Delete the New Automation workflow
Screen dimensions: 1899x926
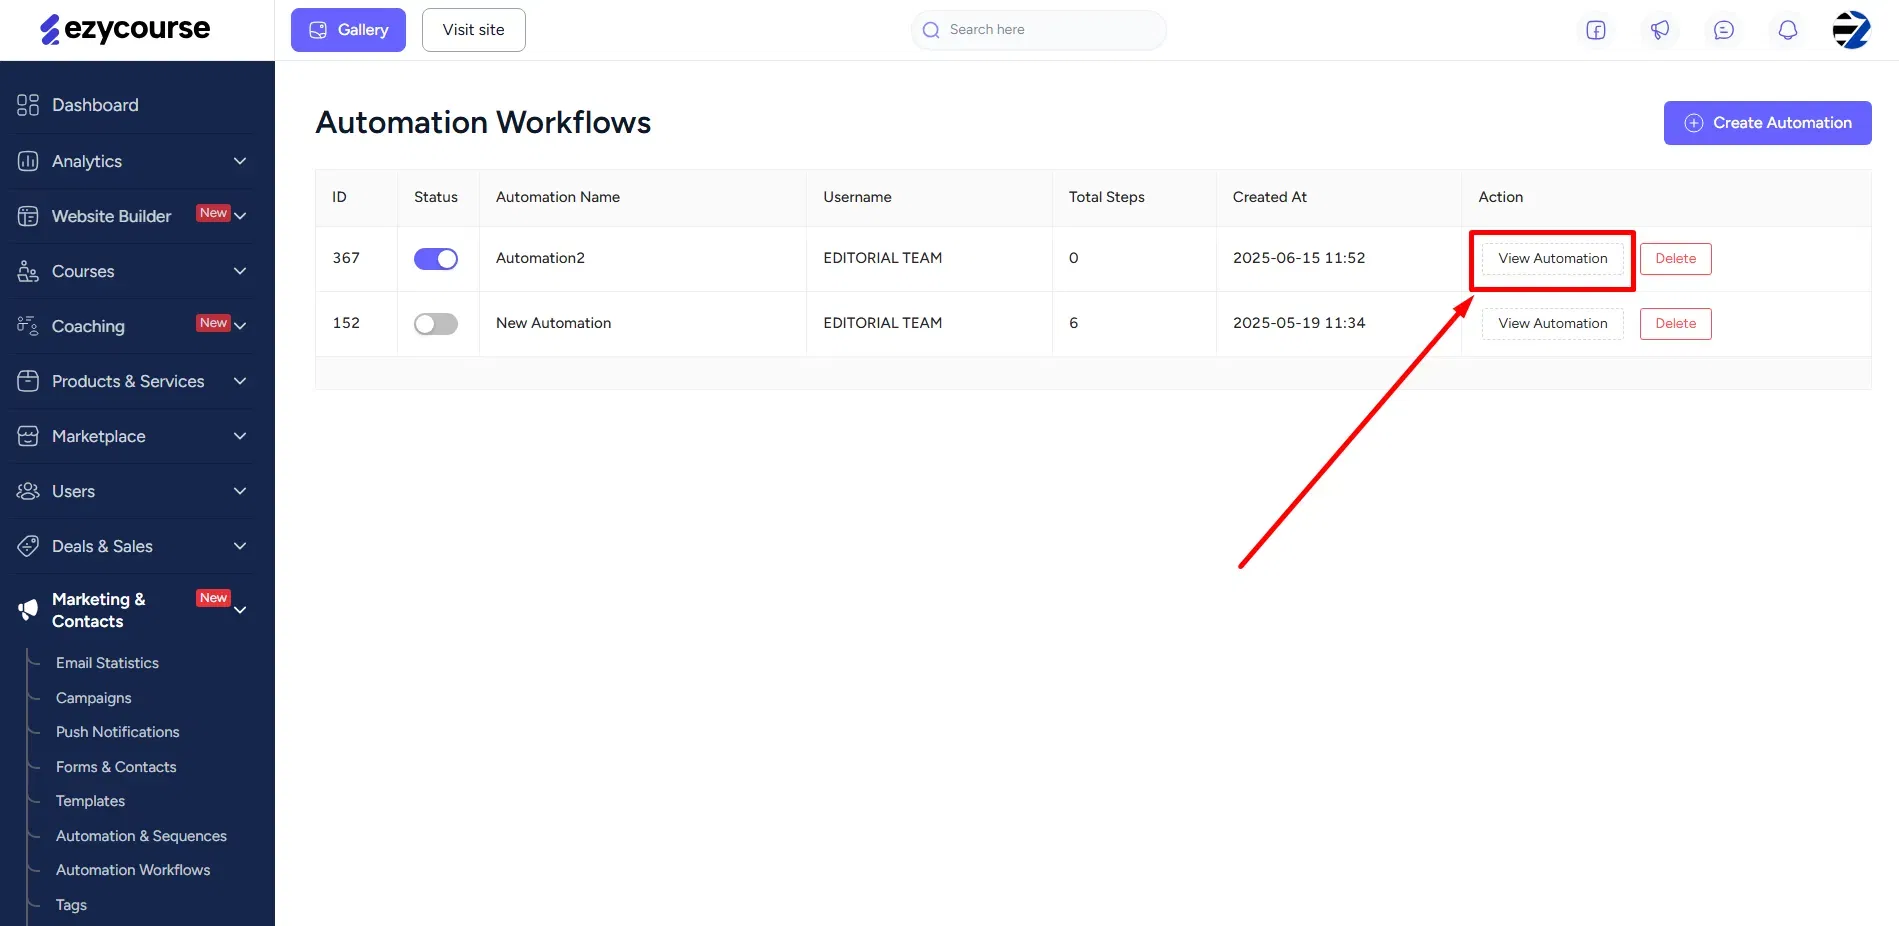(x=1676, y=324)
